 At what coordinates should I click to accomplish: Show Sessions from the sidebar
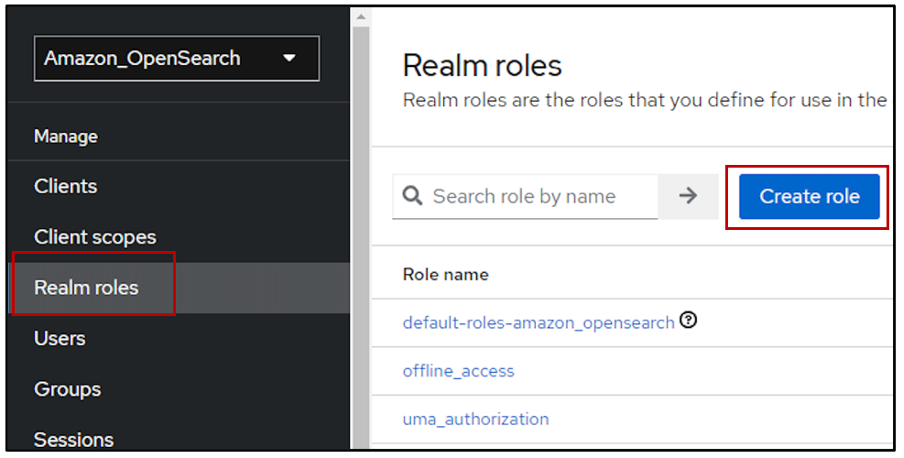point(73,439)
